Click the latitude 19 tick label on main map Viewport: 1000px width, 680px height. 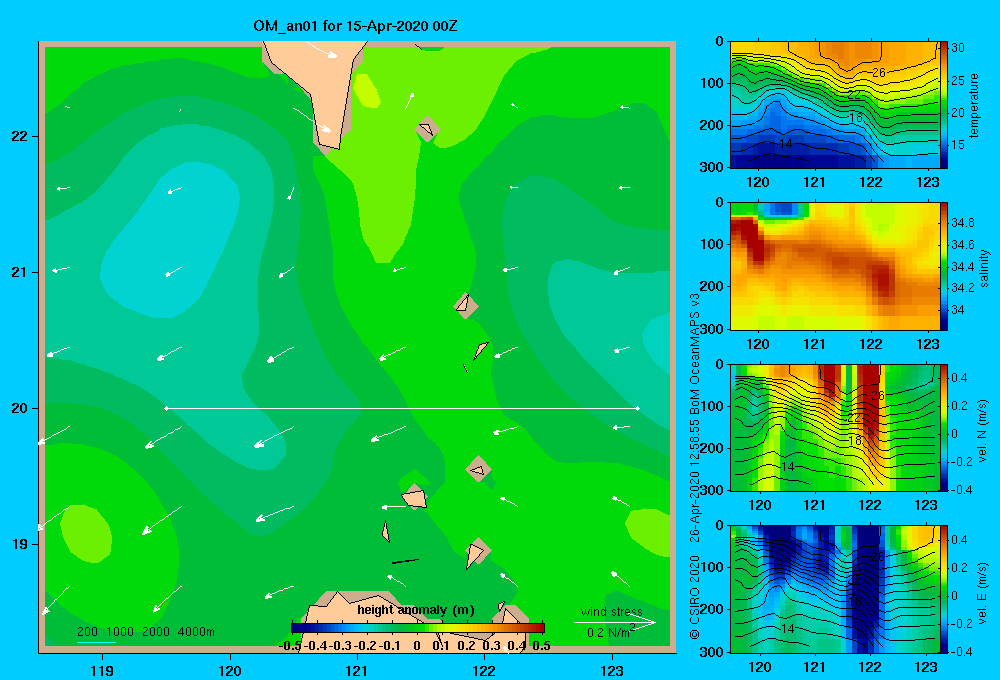(20, 544)
